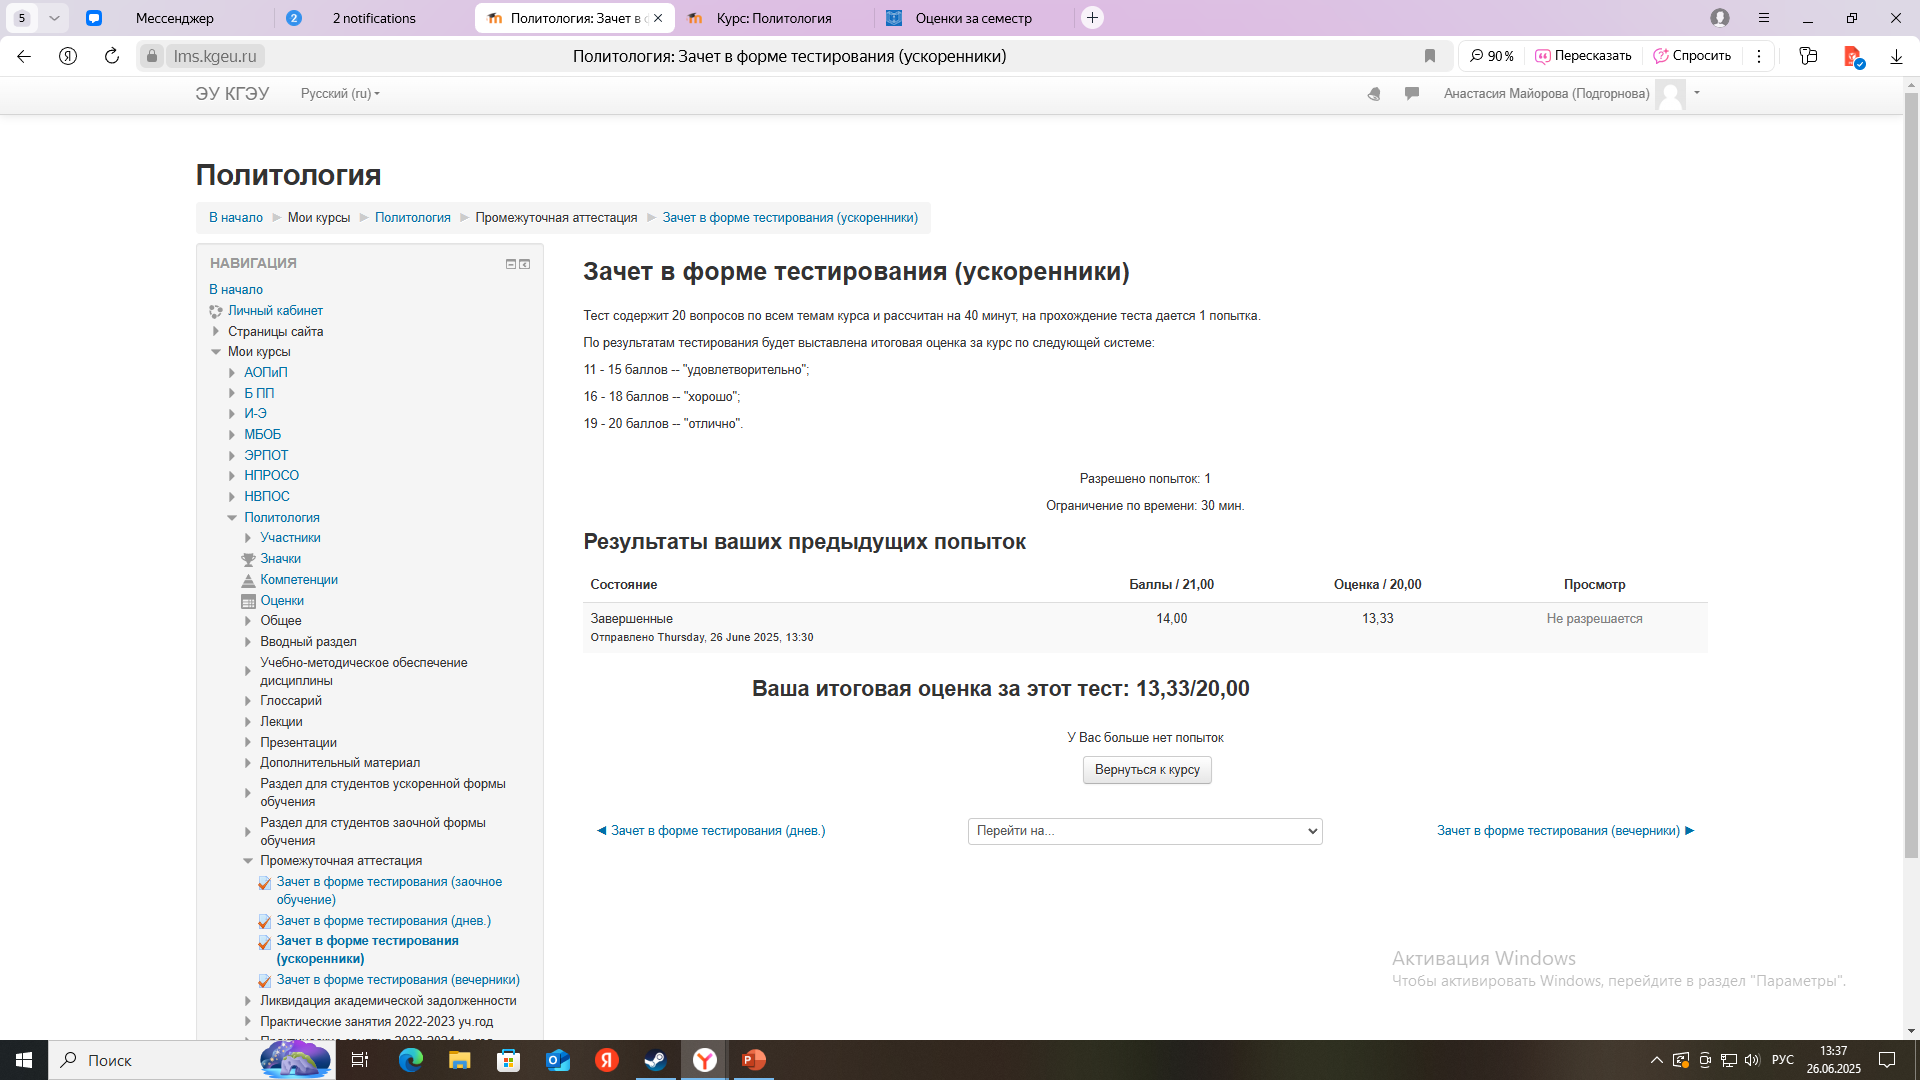The image size is (1920, 1080).
Task: Open browser hamburger menu icon
Action: (x=1764, y=18)
